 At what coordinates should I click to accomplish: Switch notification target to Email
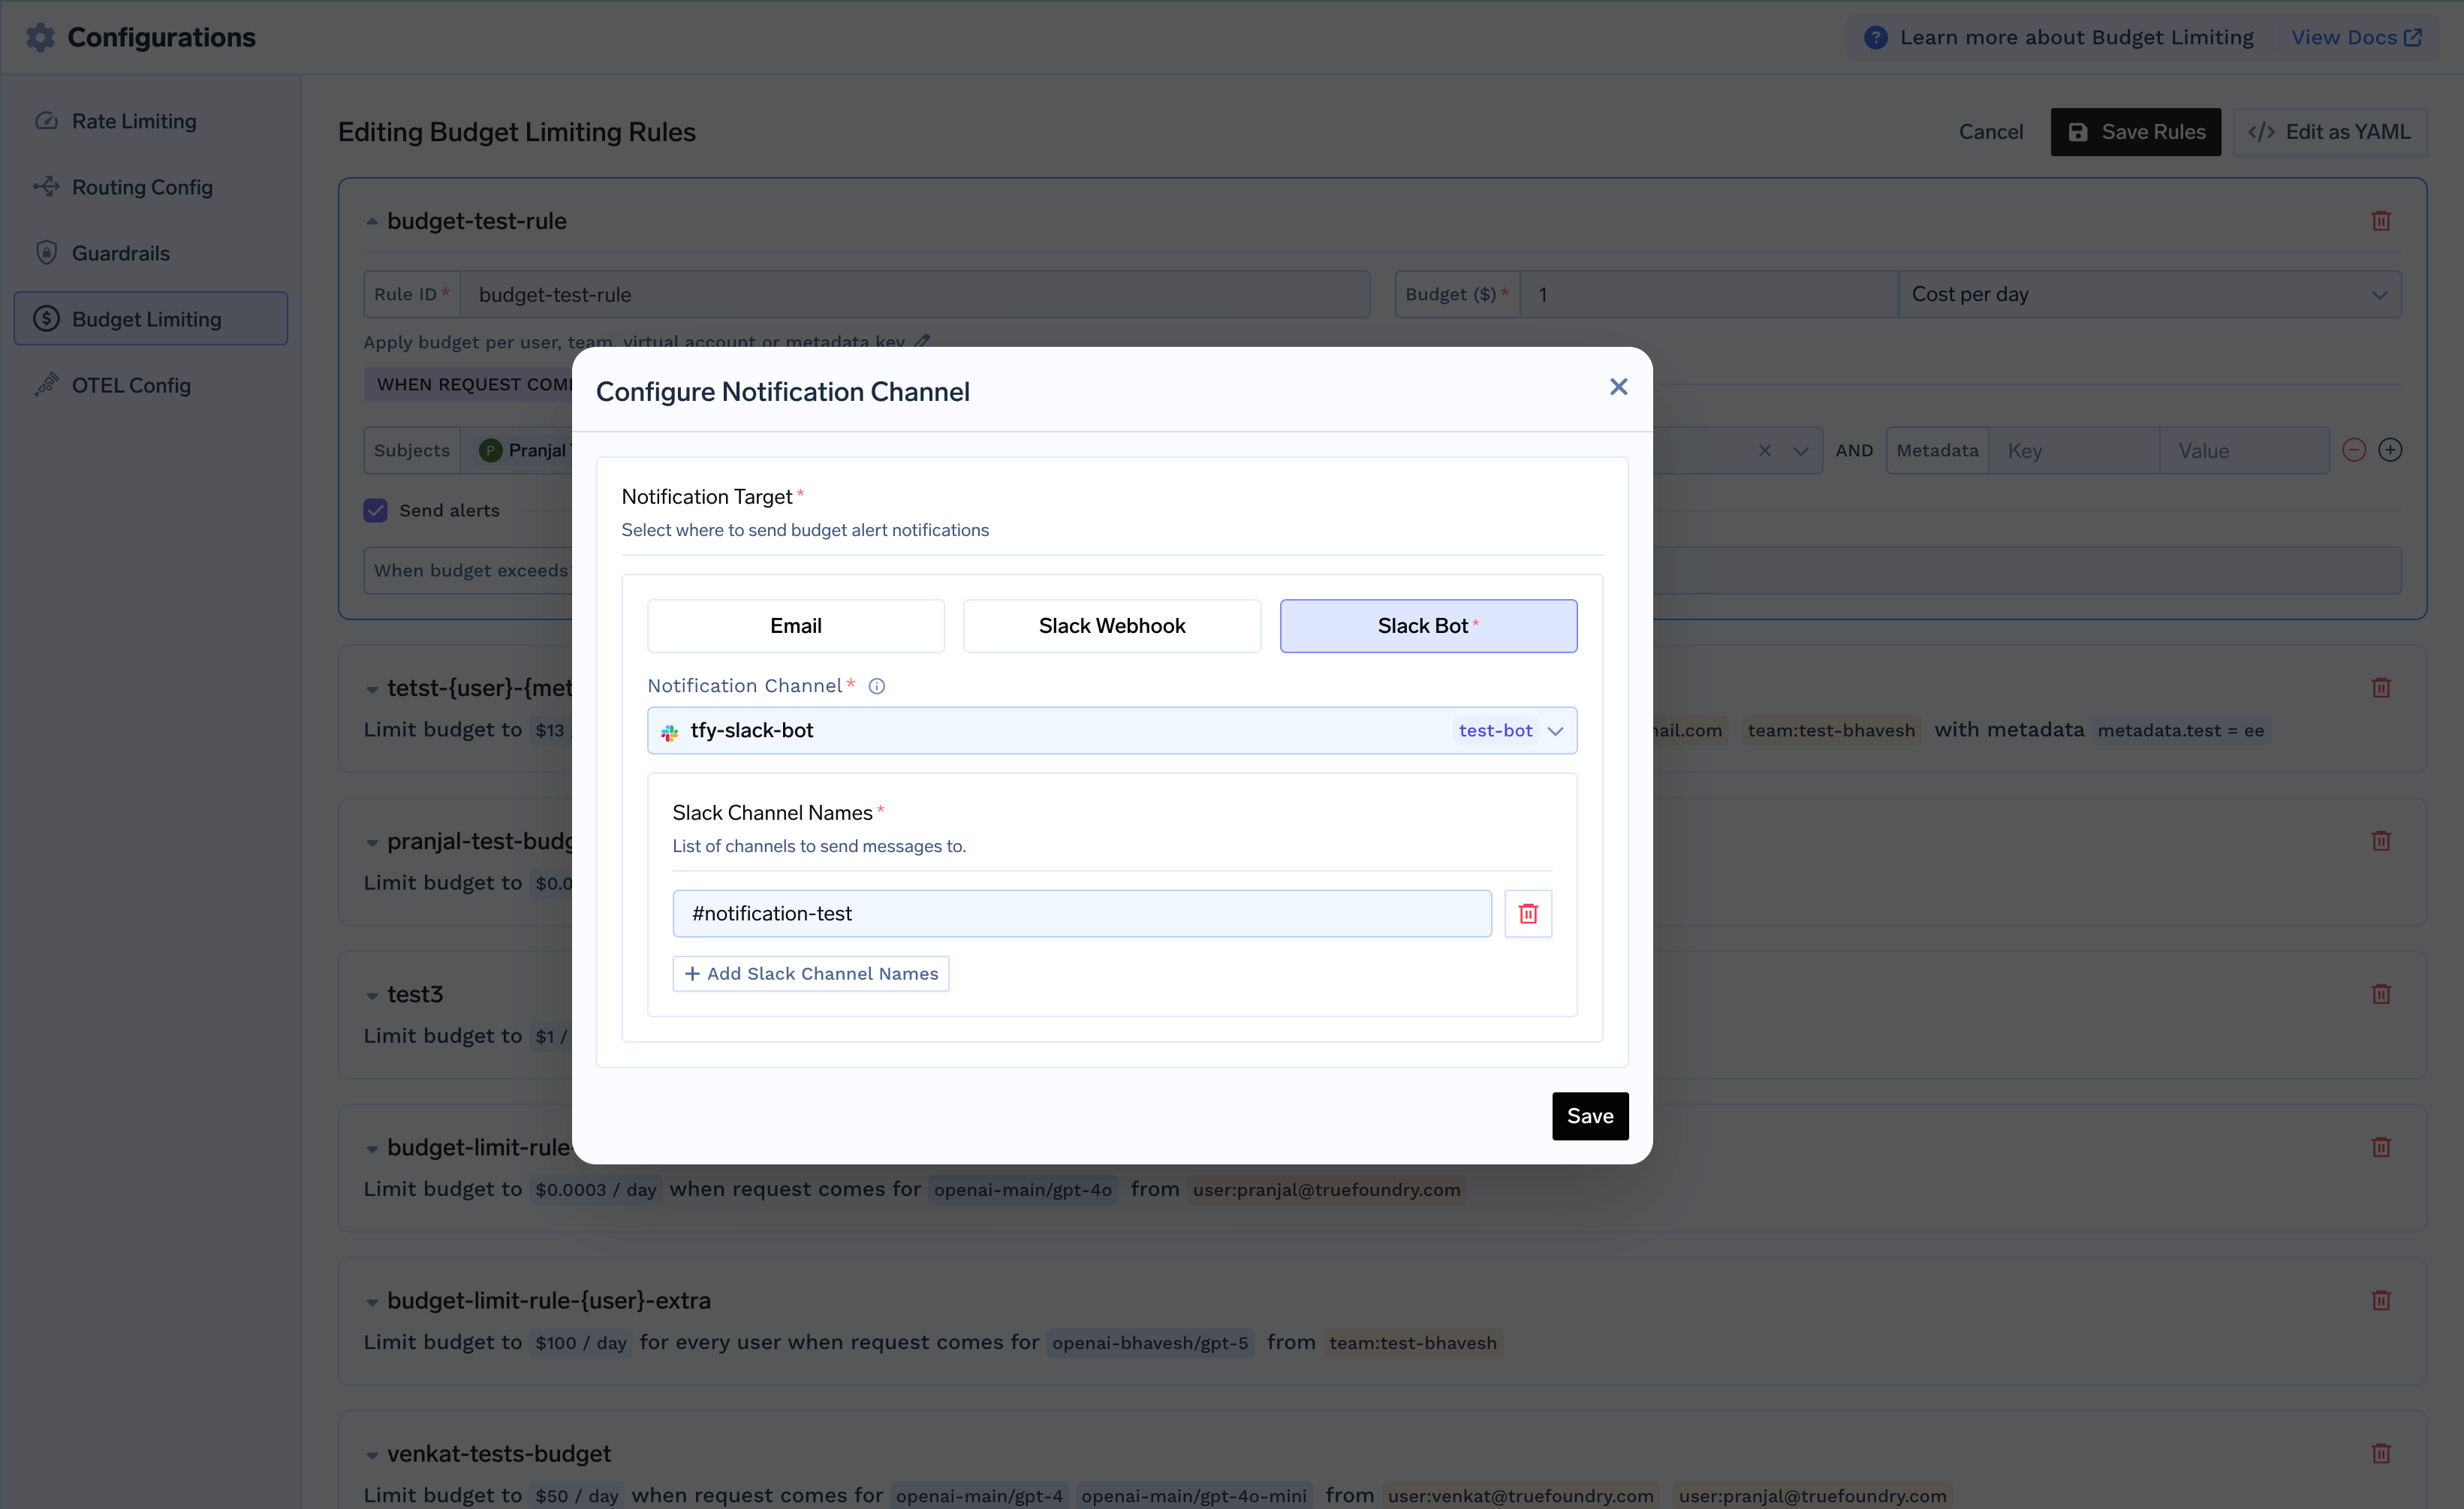pos(795,625)
